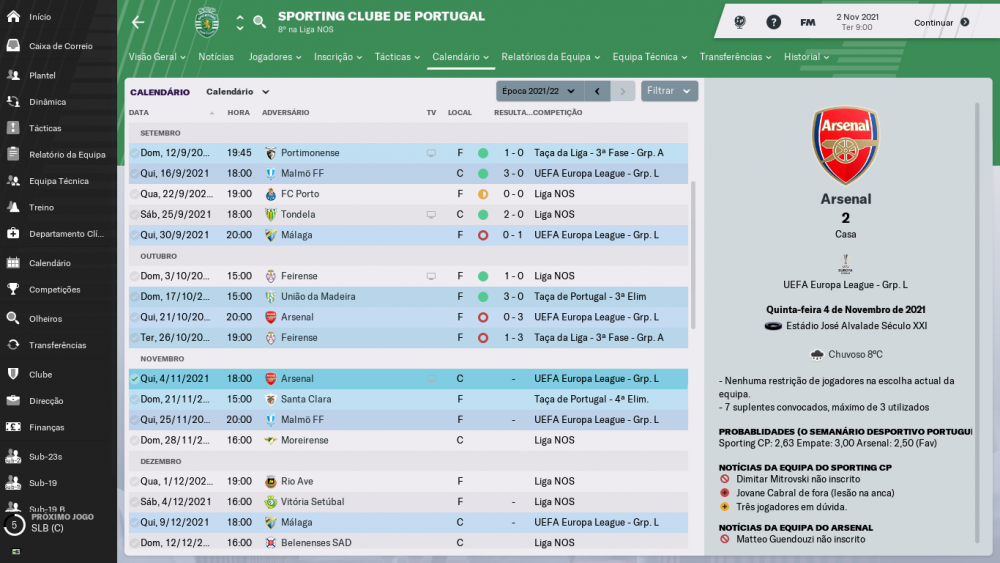1000x563 pixels.
Task: Click the fixture list vertical scrollbar
Action: click(x=693, y=255)
